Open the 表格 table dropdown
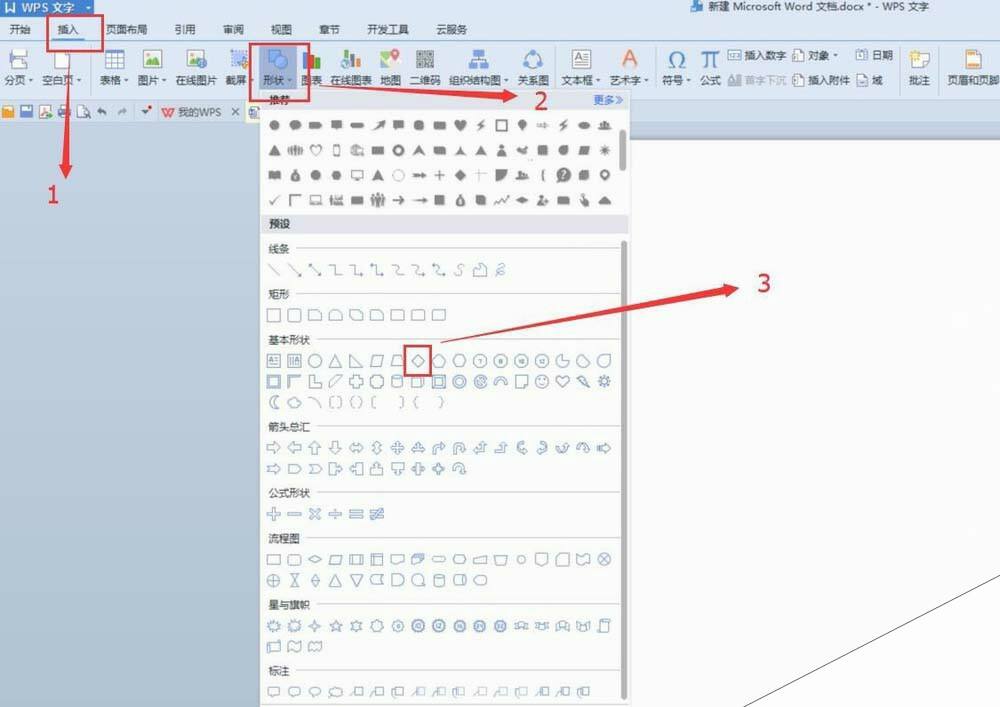The image size is (1000, 707). [114, 67]
